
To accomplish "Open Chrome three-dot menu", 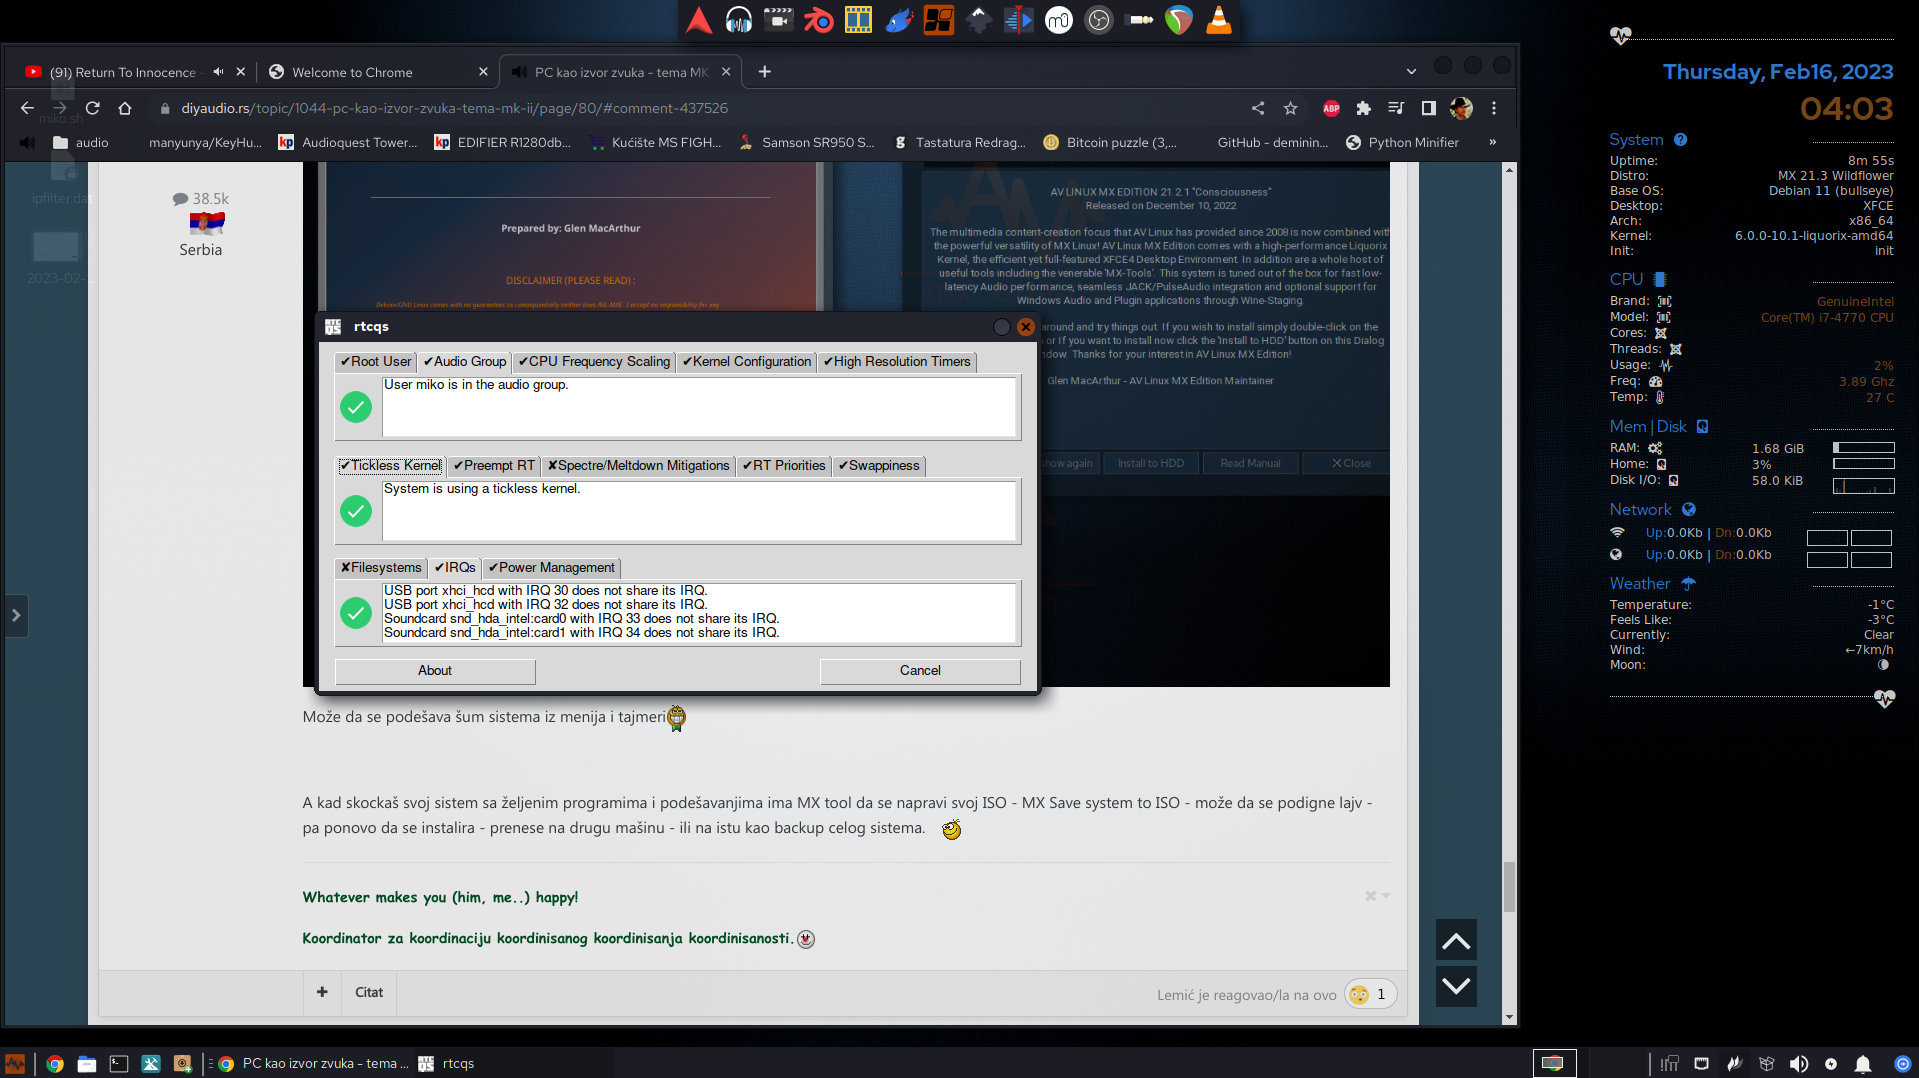I will tap(1494, 108).
